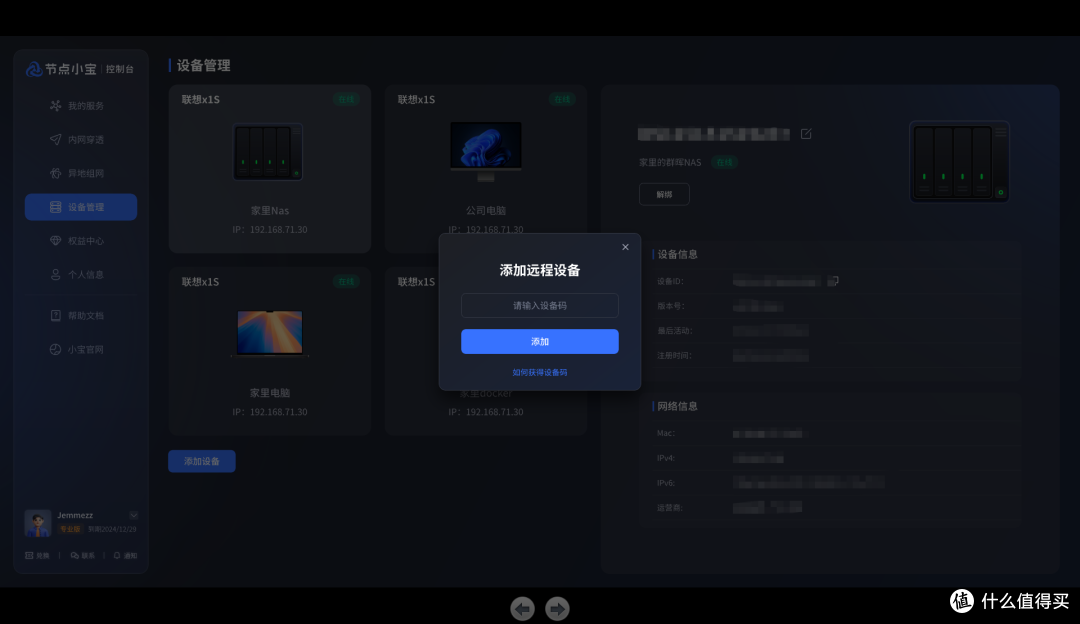Click the 公司电脑 device name text

pos(486,210)
